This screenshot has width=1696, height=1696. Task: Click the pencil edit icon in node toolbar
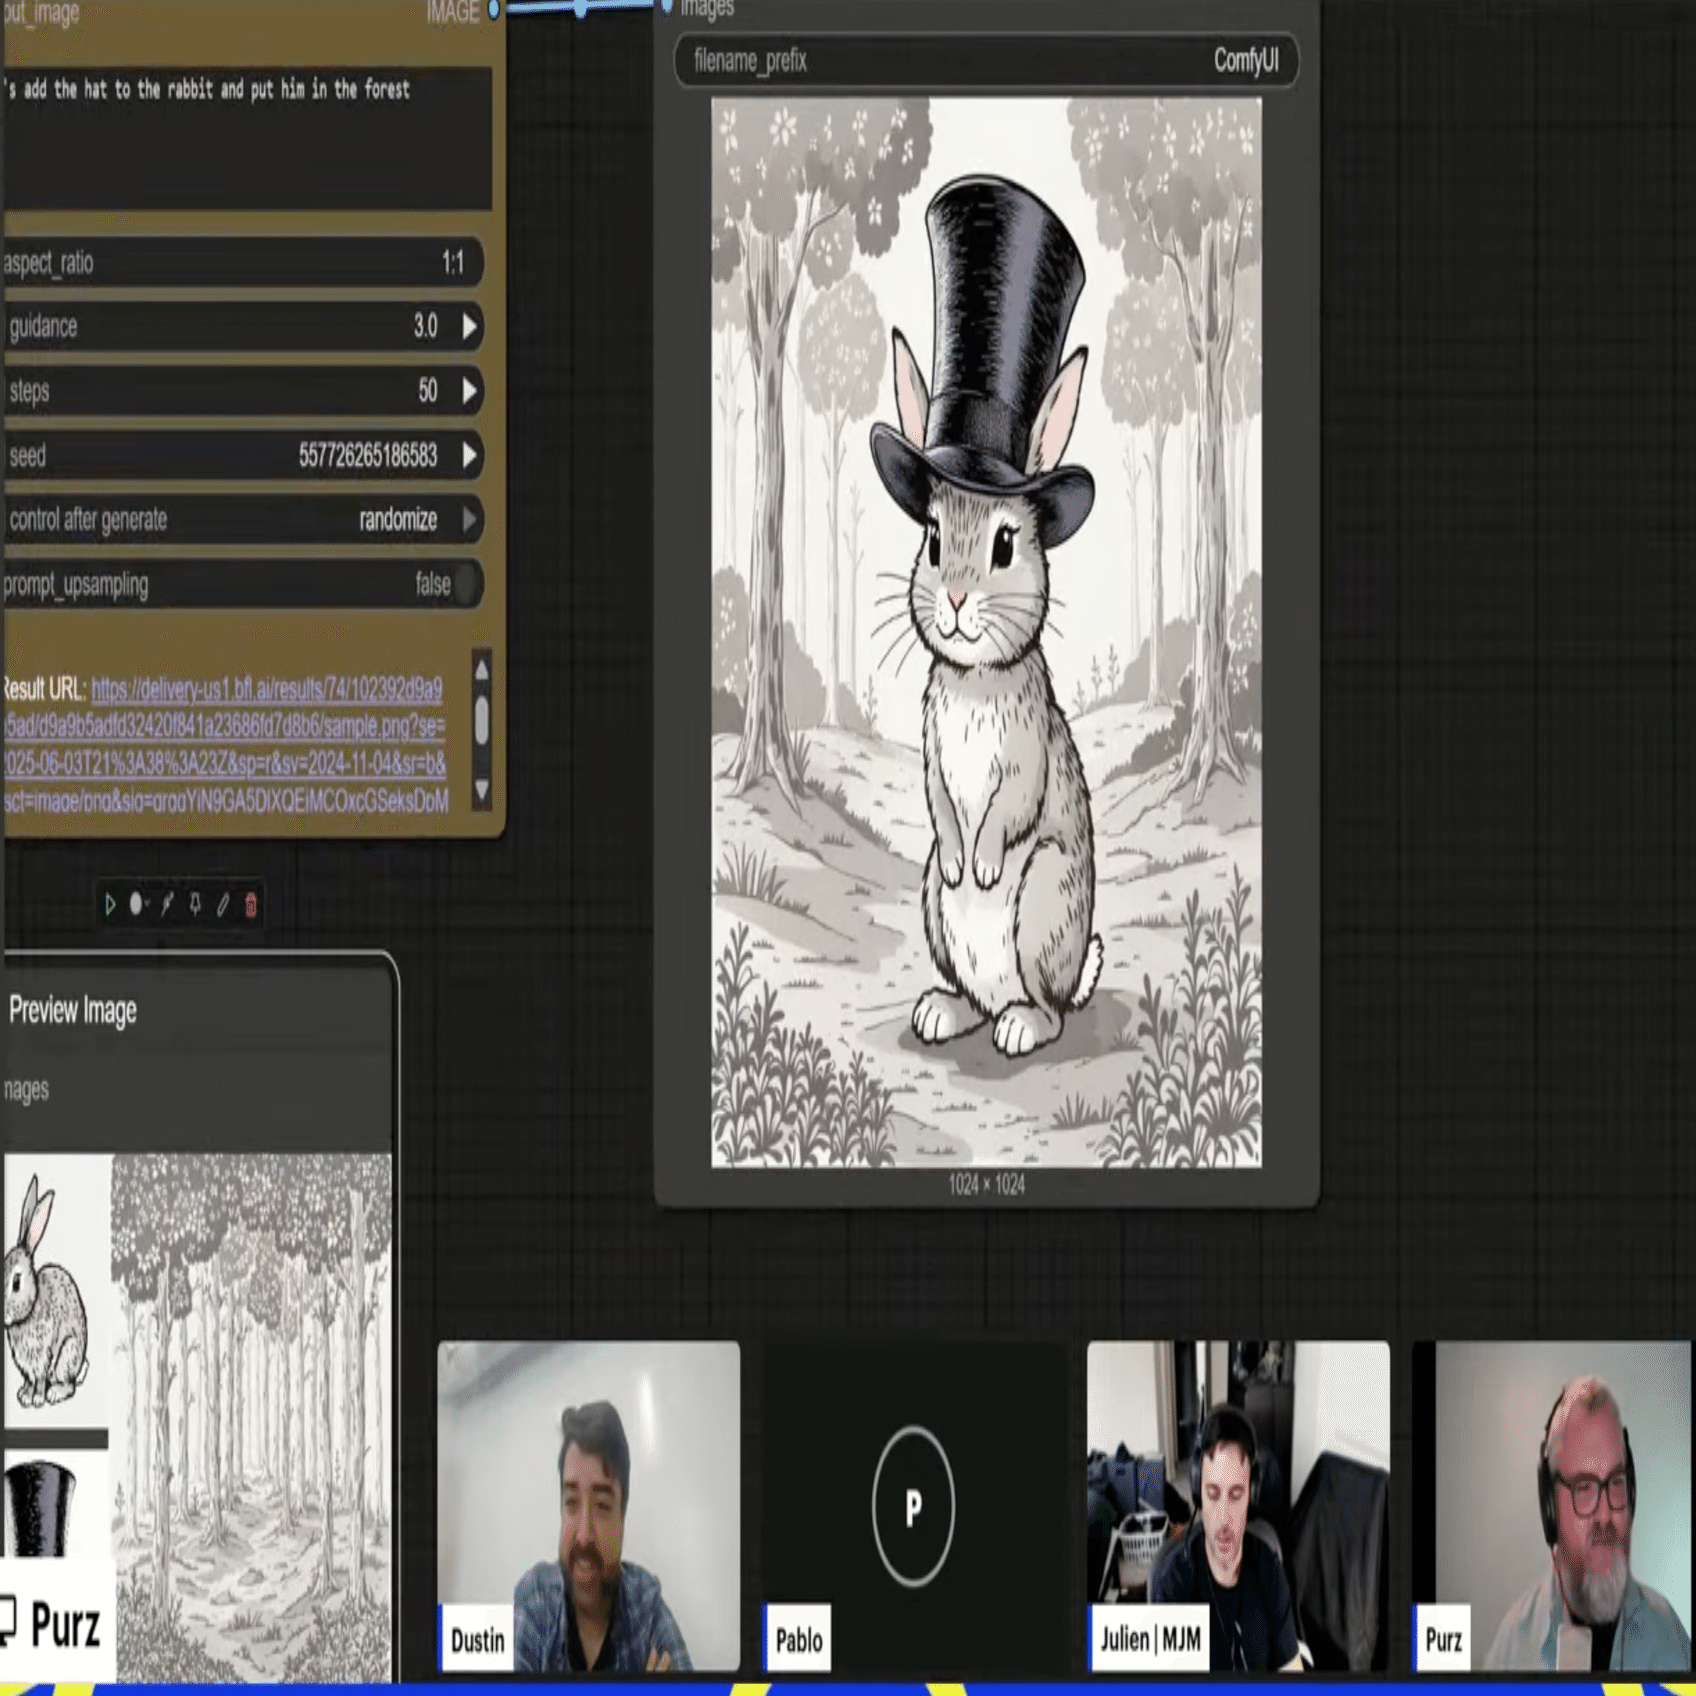pyautogui.click(x=223, y=905)
